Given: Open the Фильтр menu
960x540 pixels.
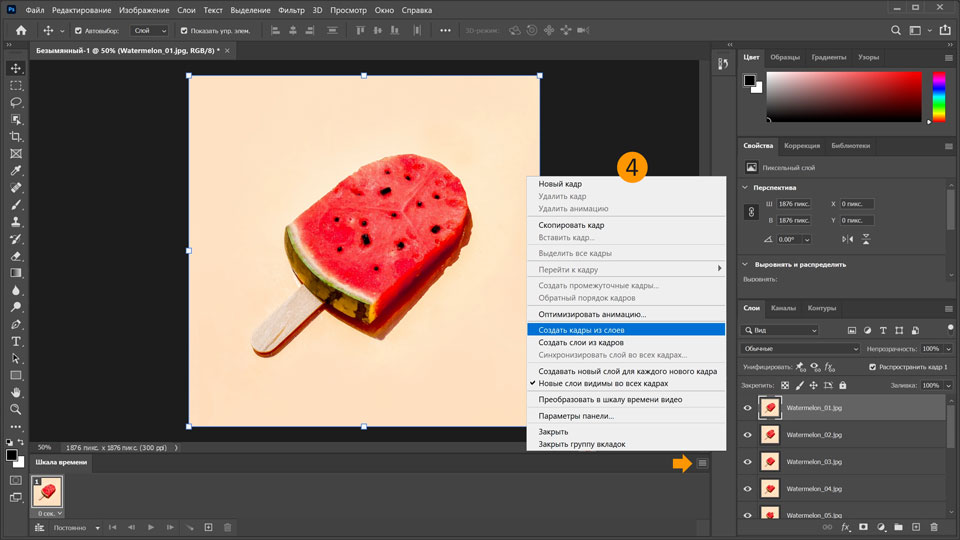Looking at the screenshot, I should 292,9.
